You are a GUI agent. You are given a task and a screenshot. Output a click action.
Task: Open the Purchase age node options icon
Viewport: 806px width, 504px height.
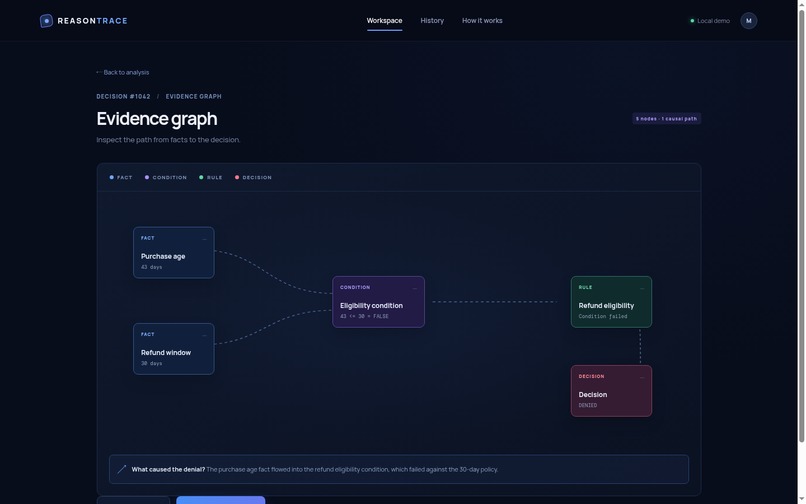click(205, 239)
